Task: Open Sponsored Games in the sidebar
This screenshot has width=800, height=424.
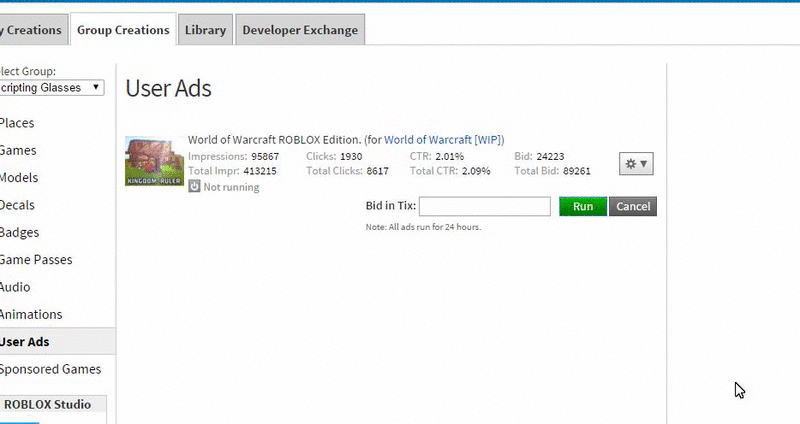Action: pos(50,369)
